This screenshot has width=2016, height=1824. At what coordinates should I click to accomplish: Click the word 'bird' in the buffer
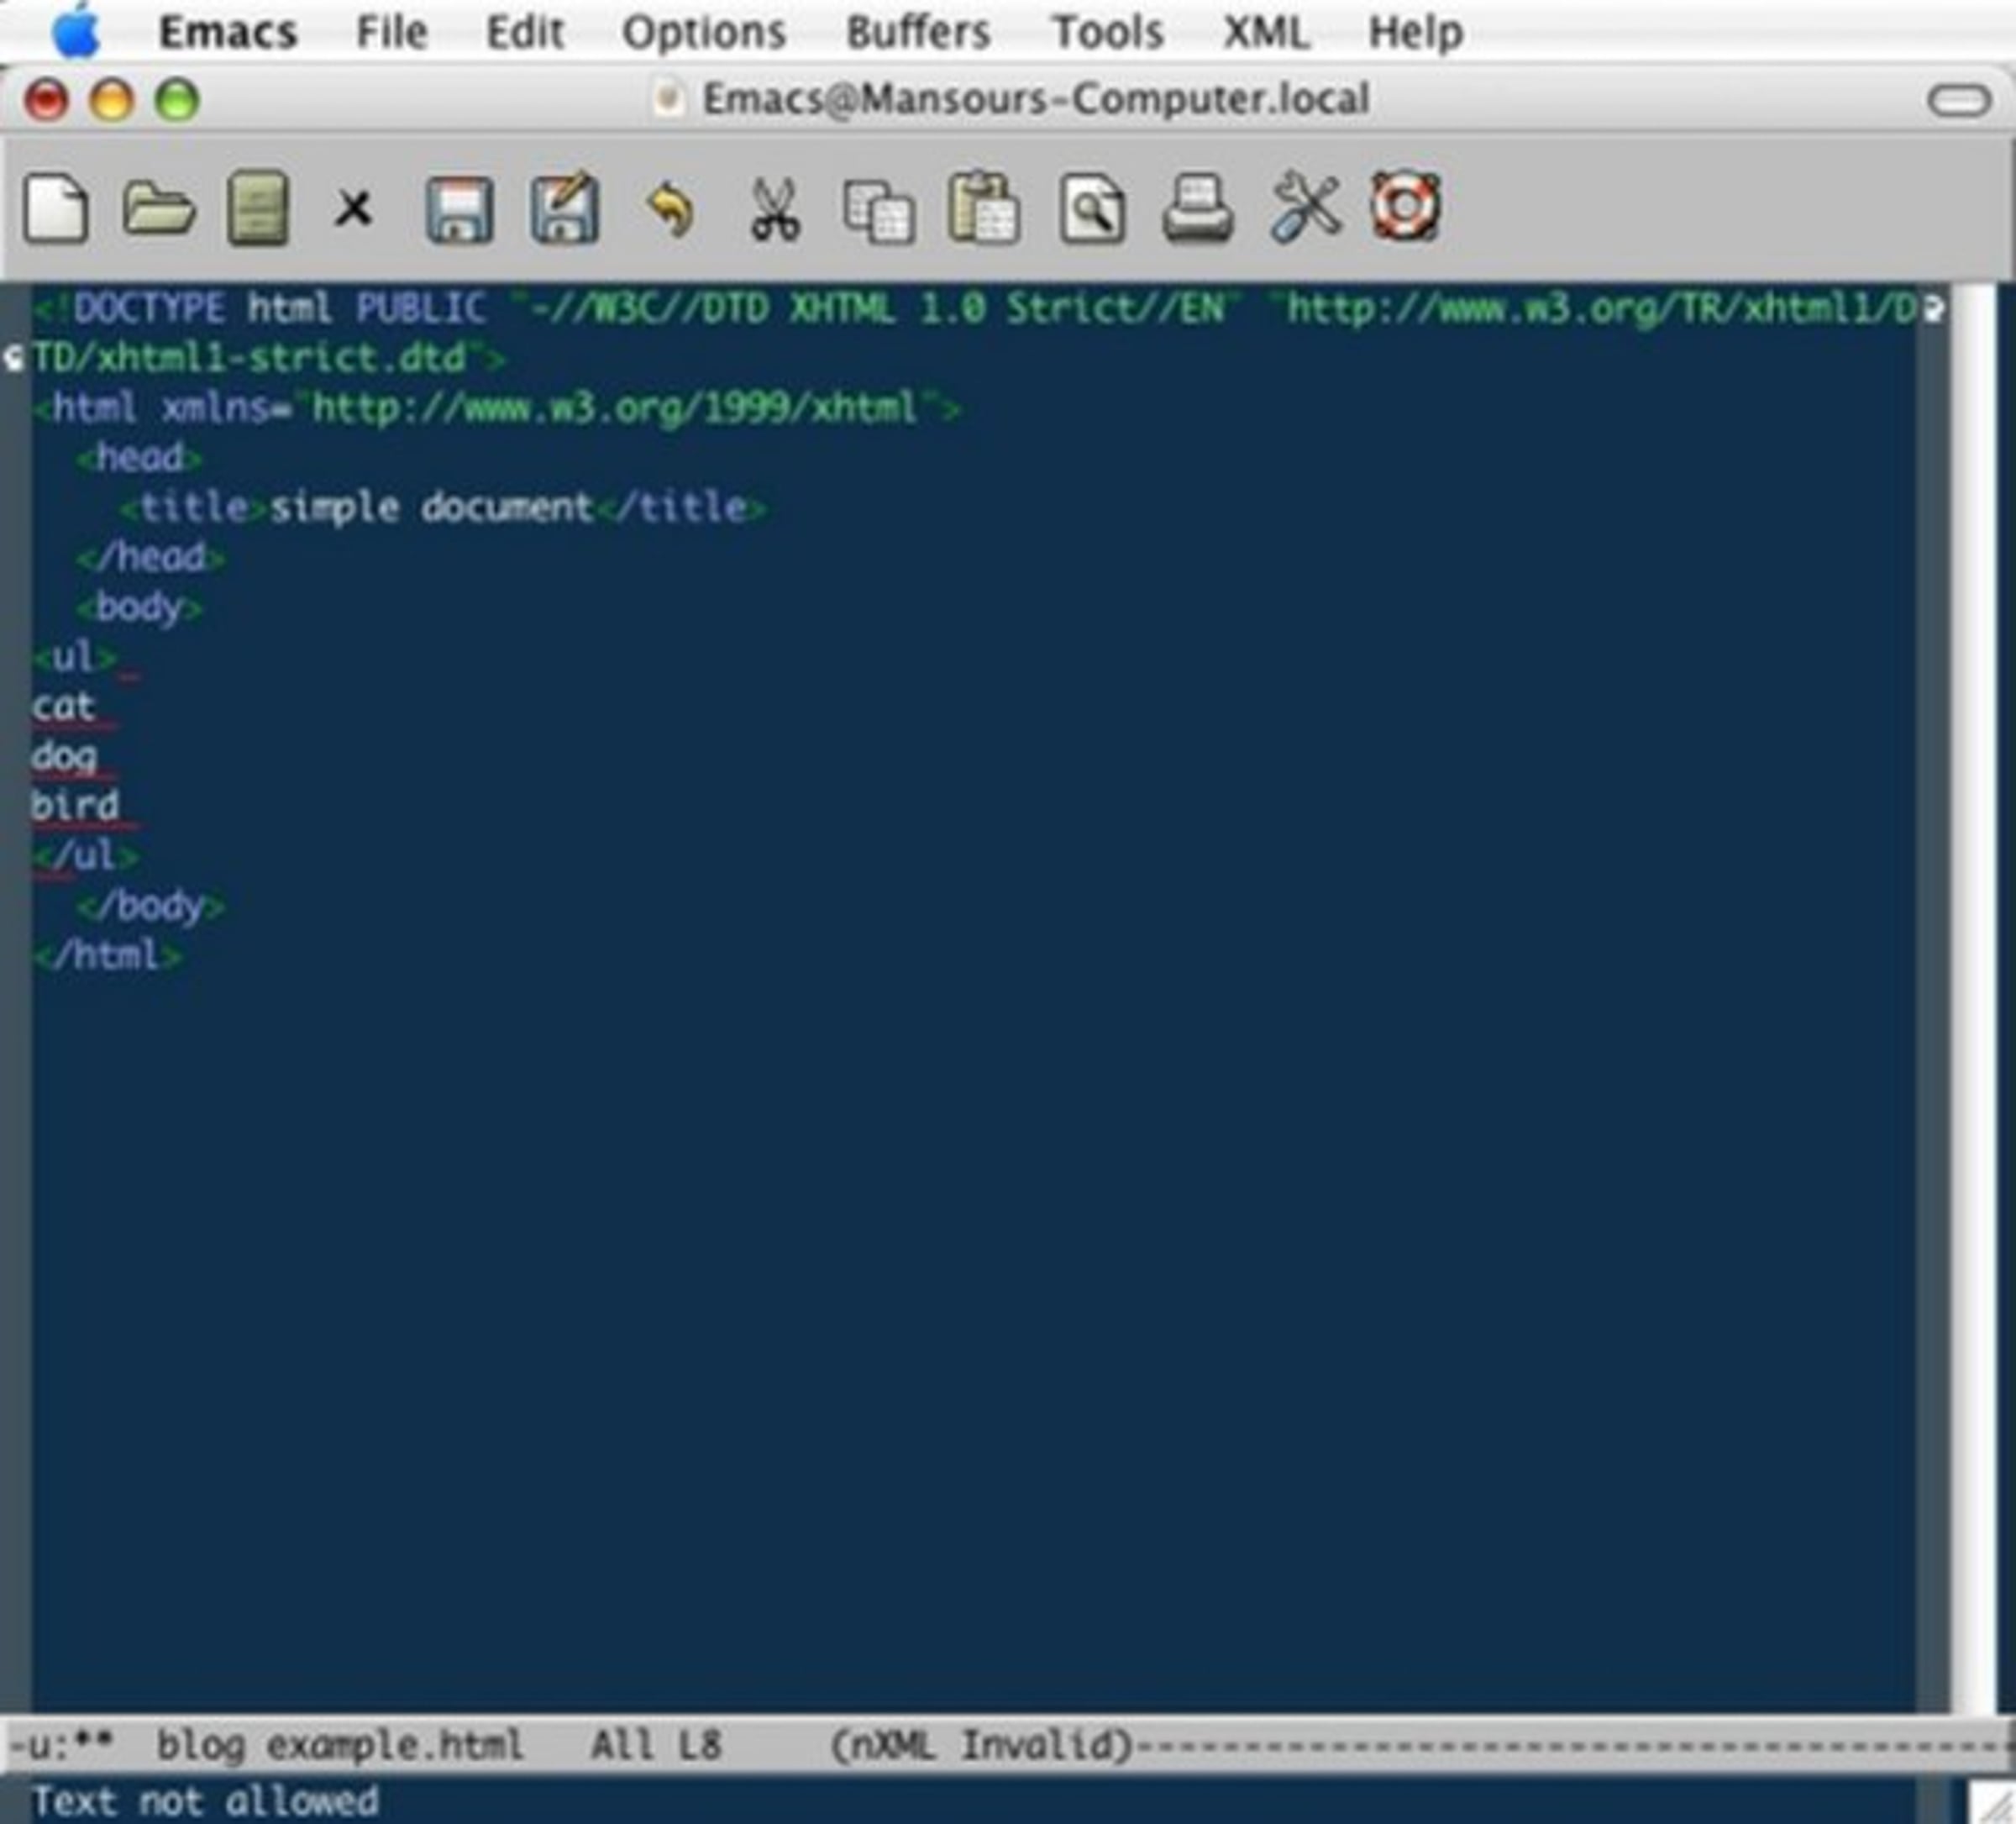pos(75,805)
